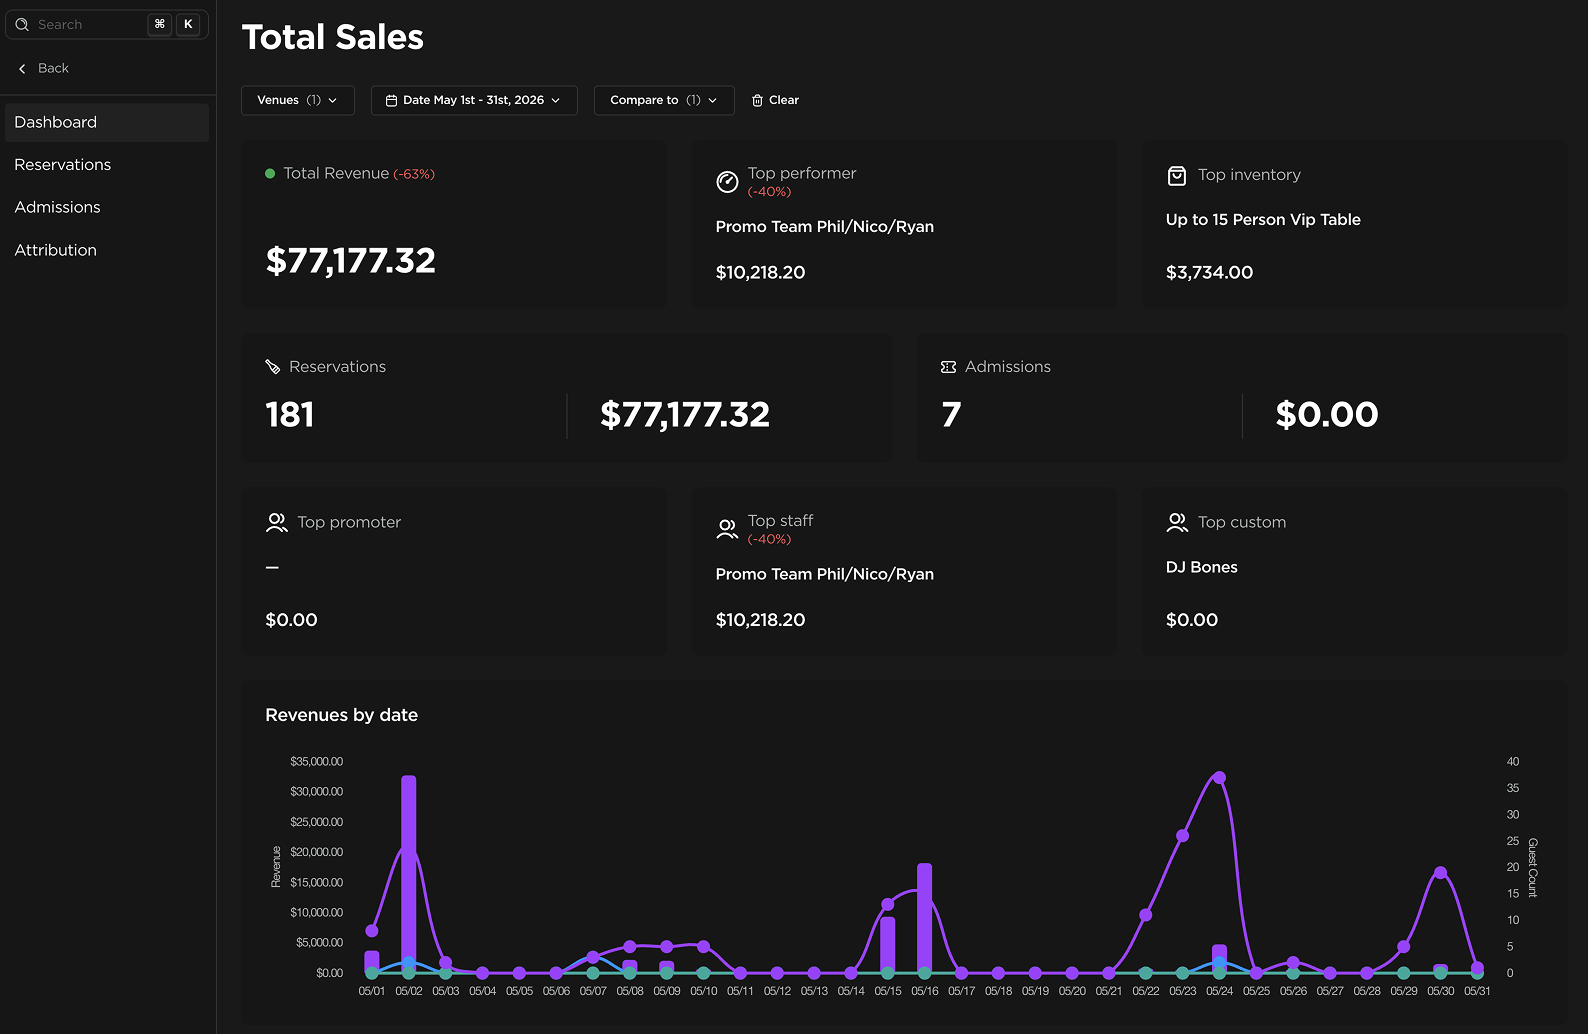
Task: Click admissions count 7
Action: [x=951, y=415]
